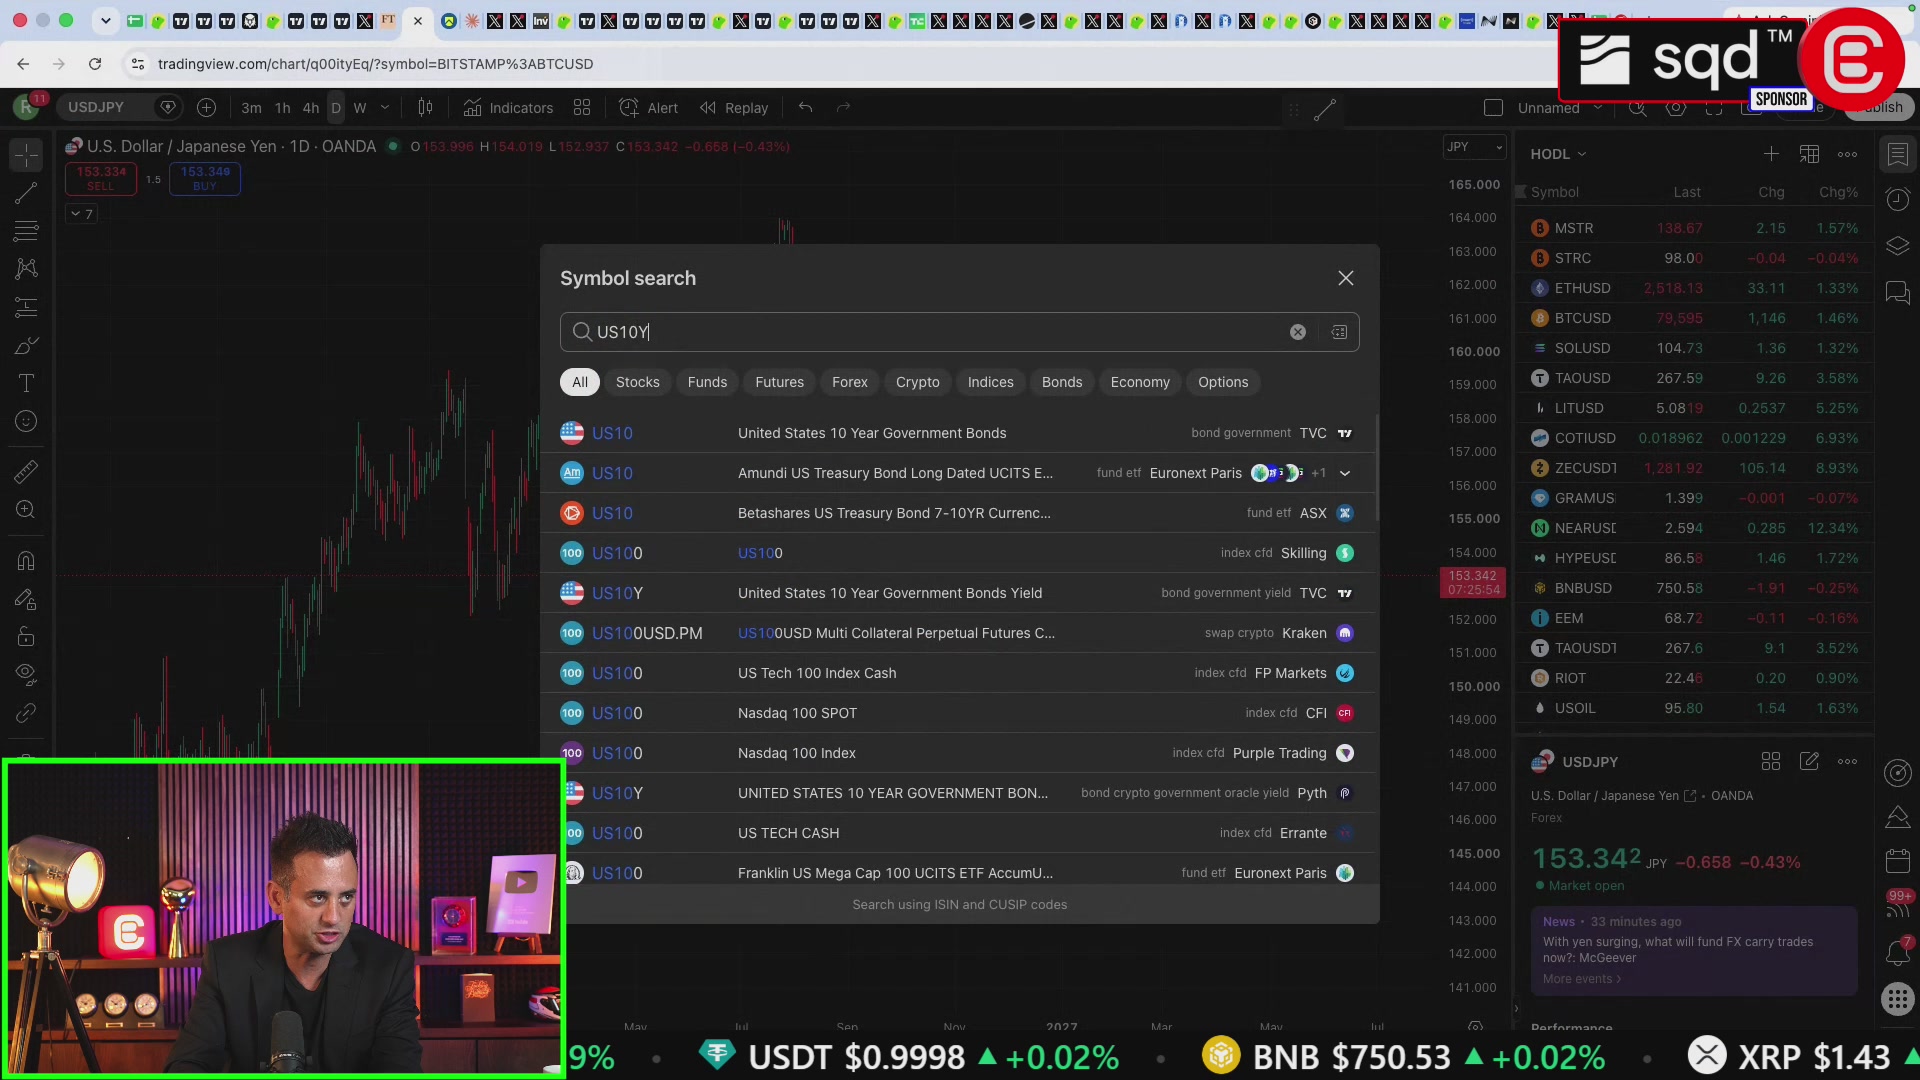The width and height of the screenshot is (1920, 1080).
Task: Open the yen carry trades news item
Action: 1693,950
